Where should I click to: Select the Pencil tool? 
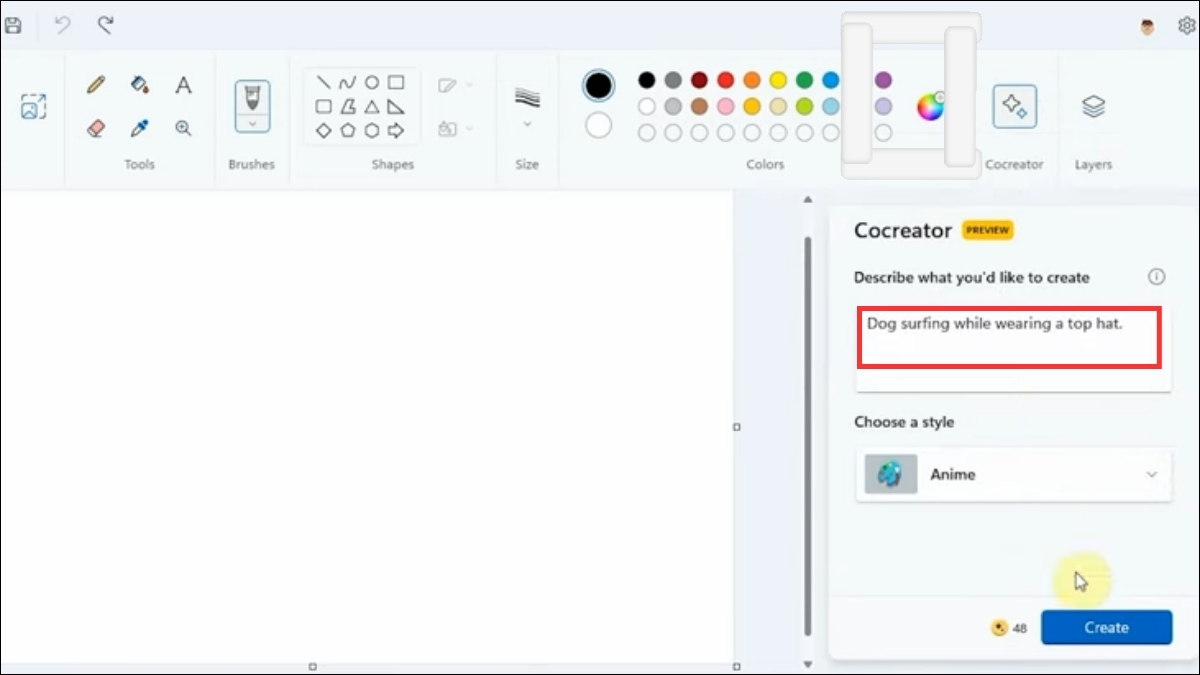(x=96, y=85)
